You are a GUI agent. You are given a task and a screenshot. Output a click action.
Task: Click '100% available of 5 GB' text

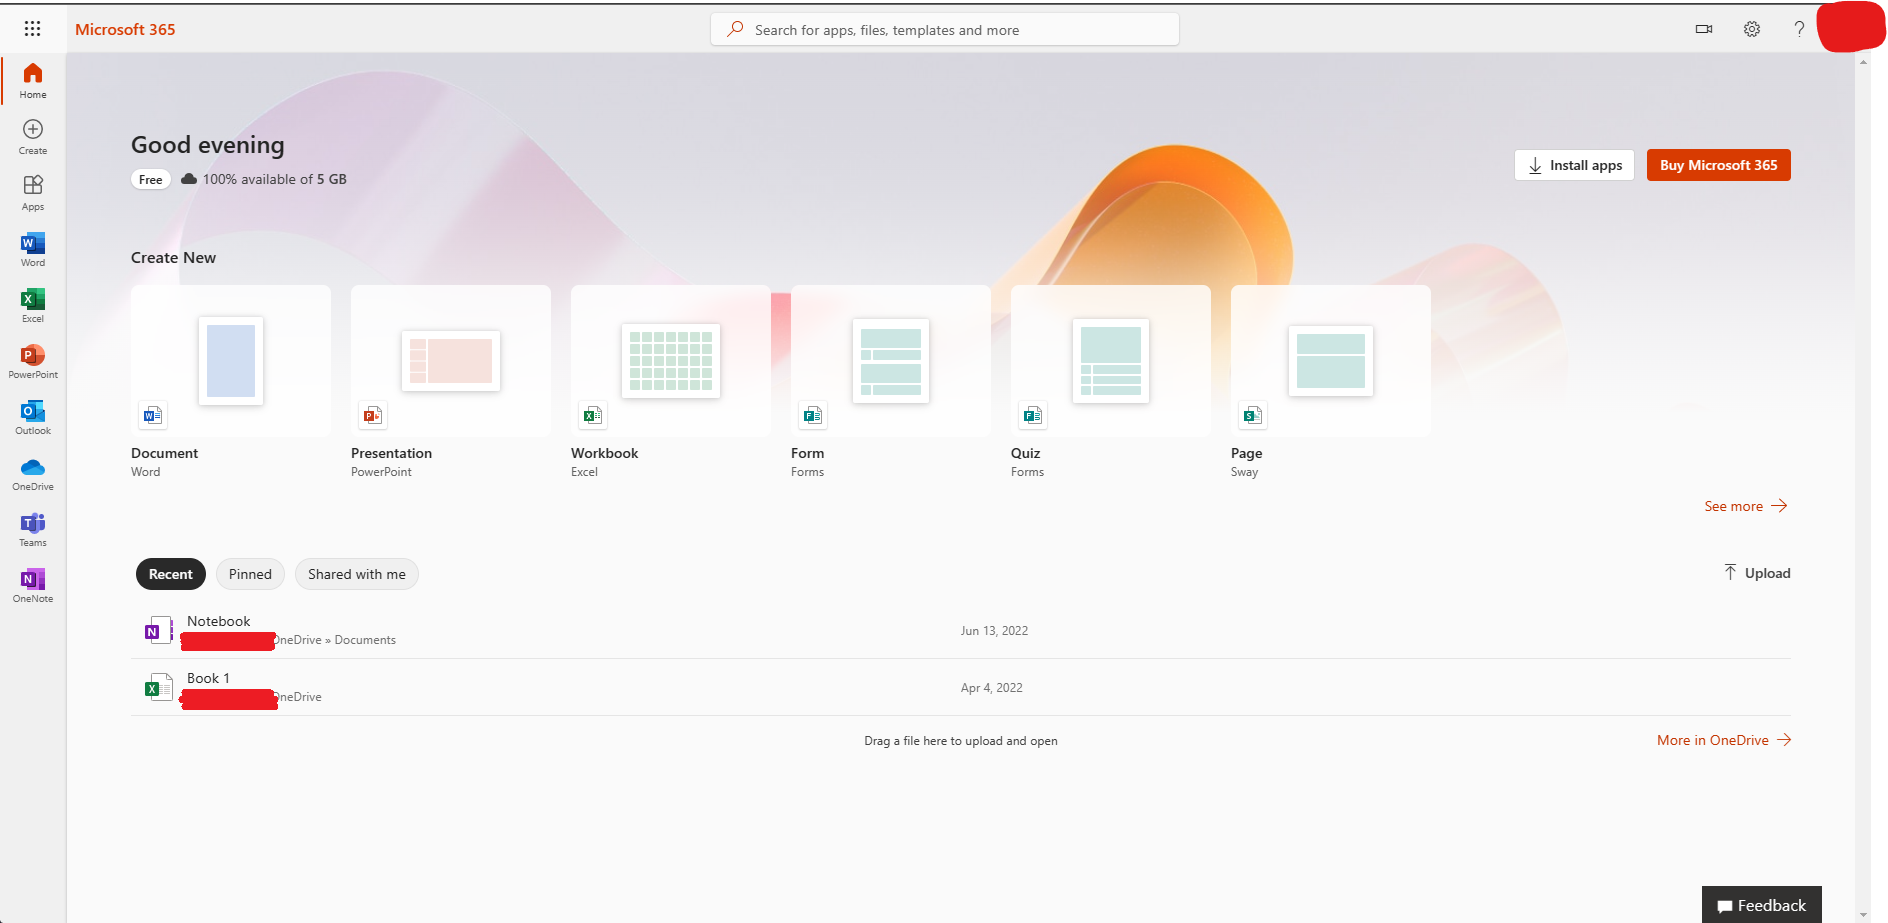[x=275, y=179]
